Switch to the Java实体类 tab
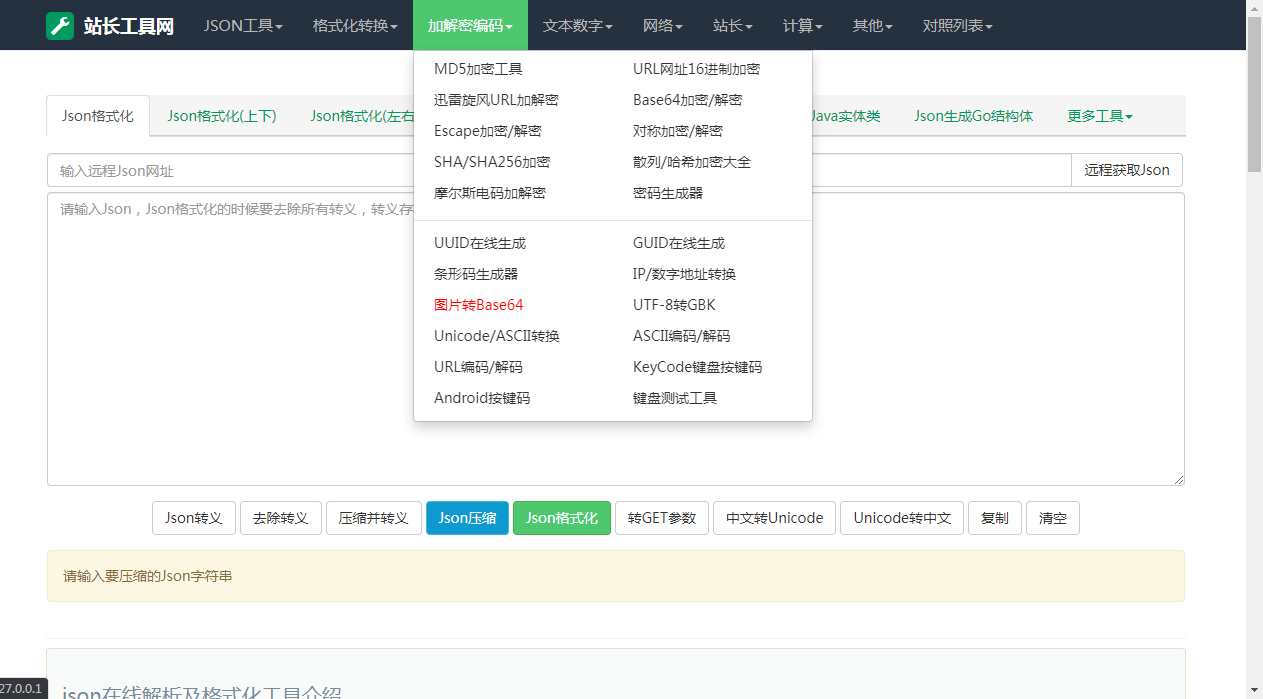Viewport: 1263px width, 699px height. pyautogui.click(x=845, y=115)
